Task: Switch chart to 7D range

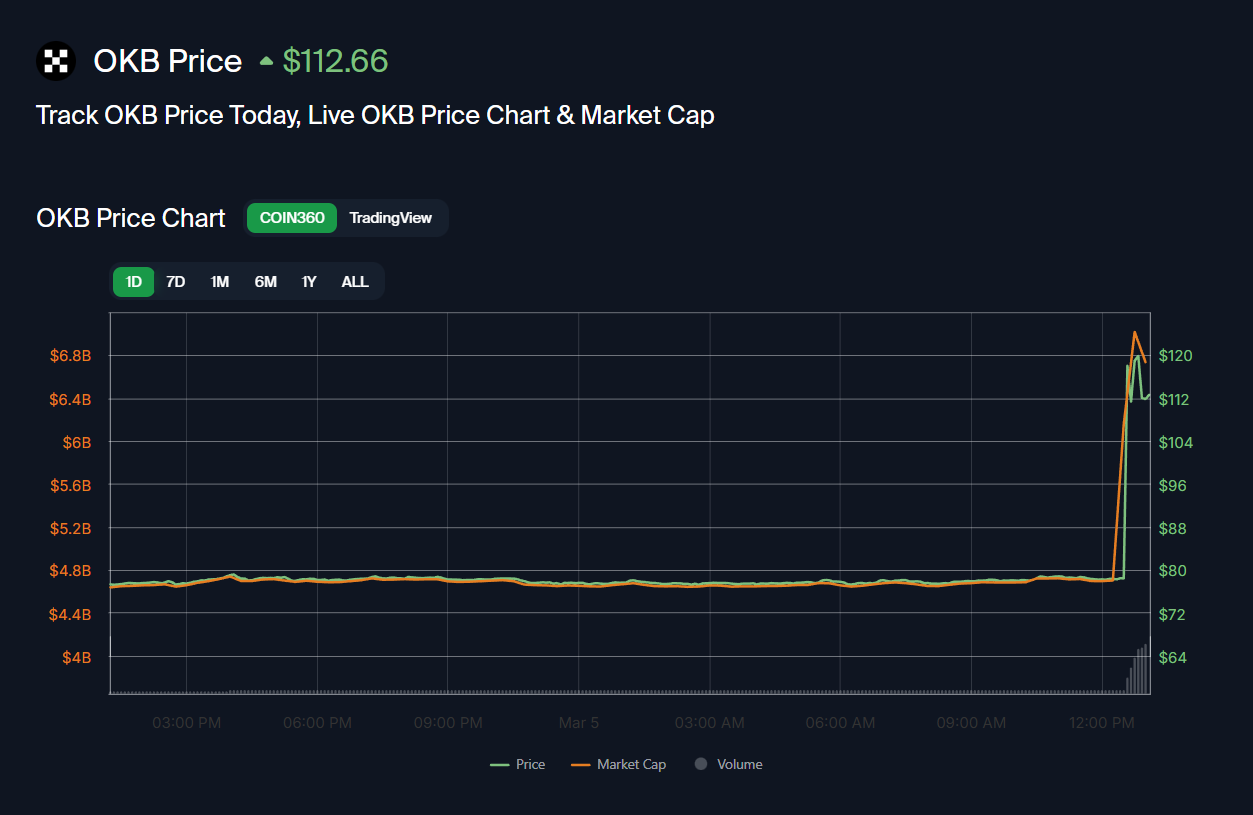Action: [176, 282]
